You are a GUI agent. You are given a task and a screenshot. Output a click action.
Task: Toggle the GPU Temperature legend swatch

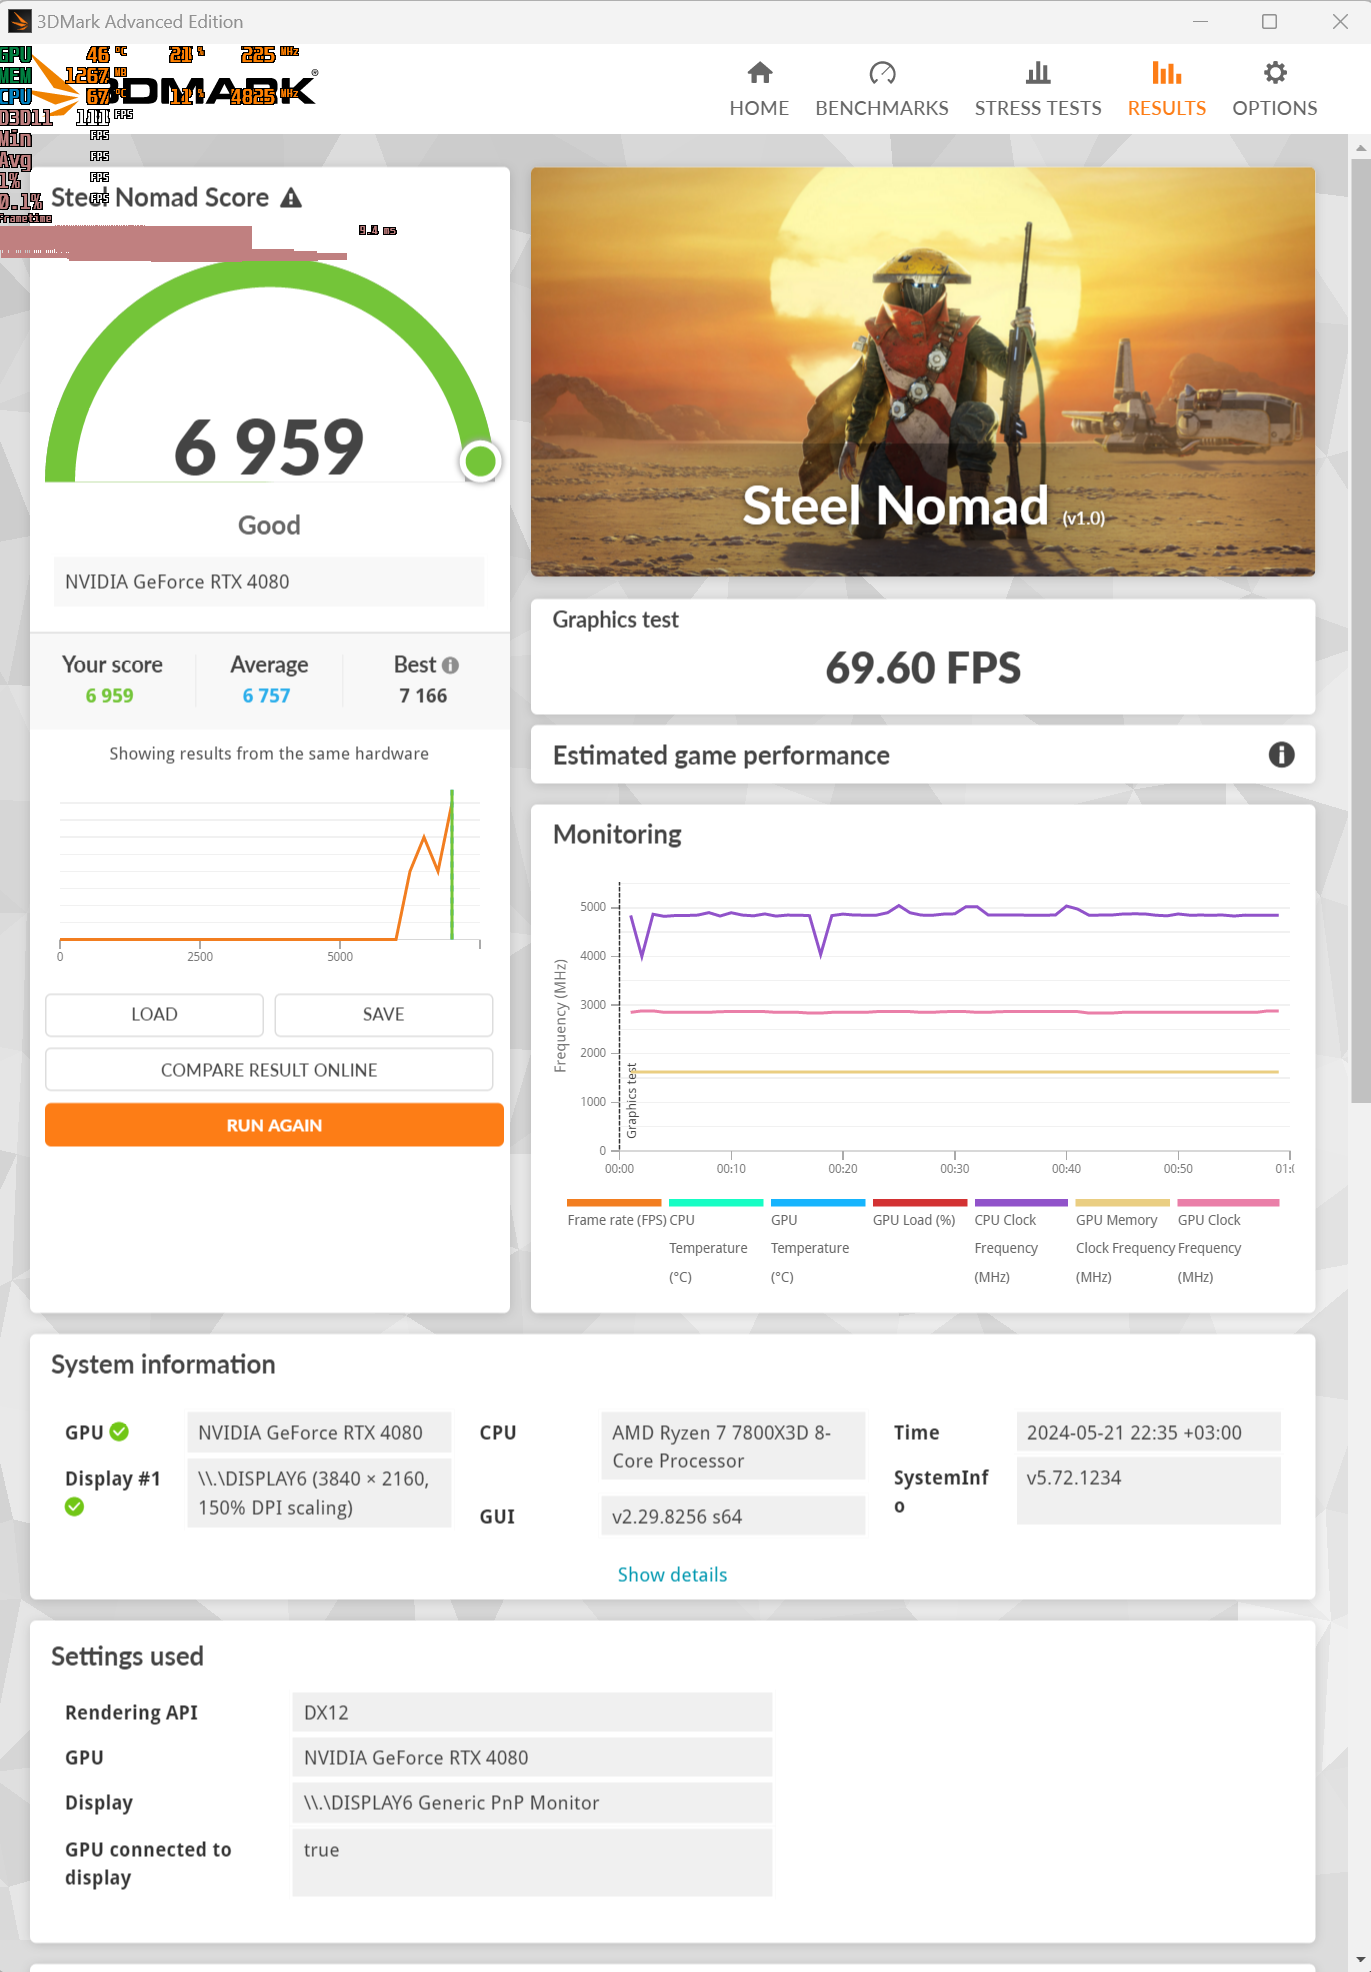tap(818, 1203)
